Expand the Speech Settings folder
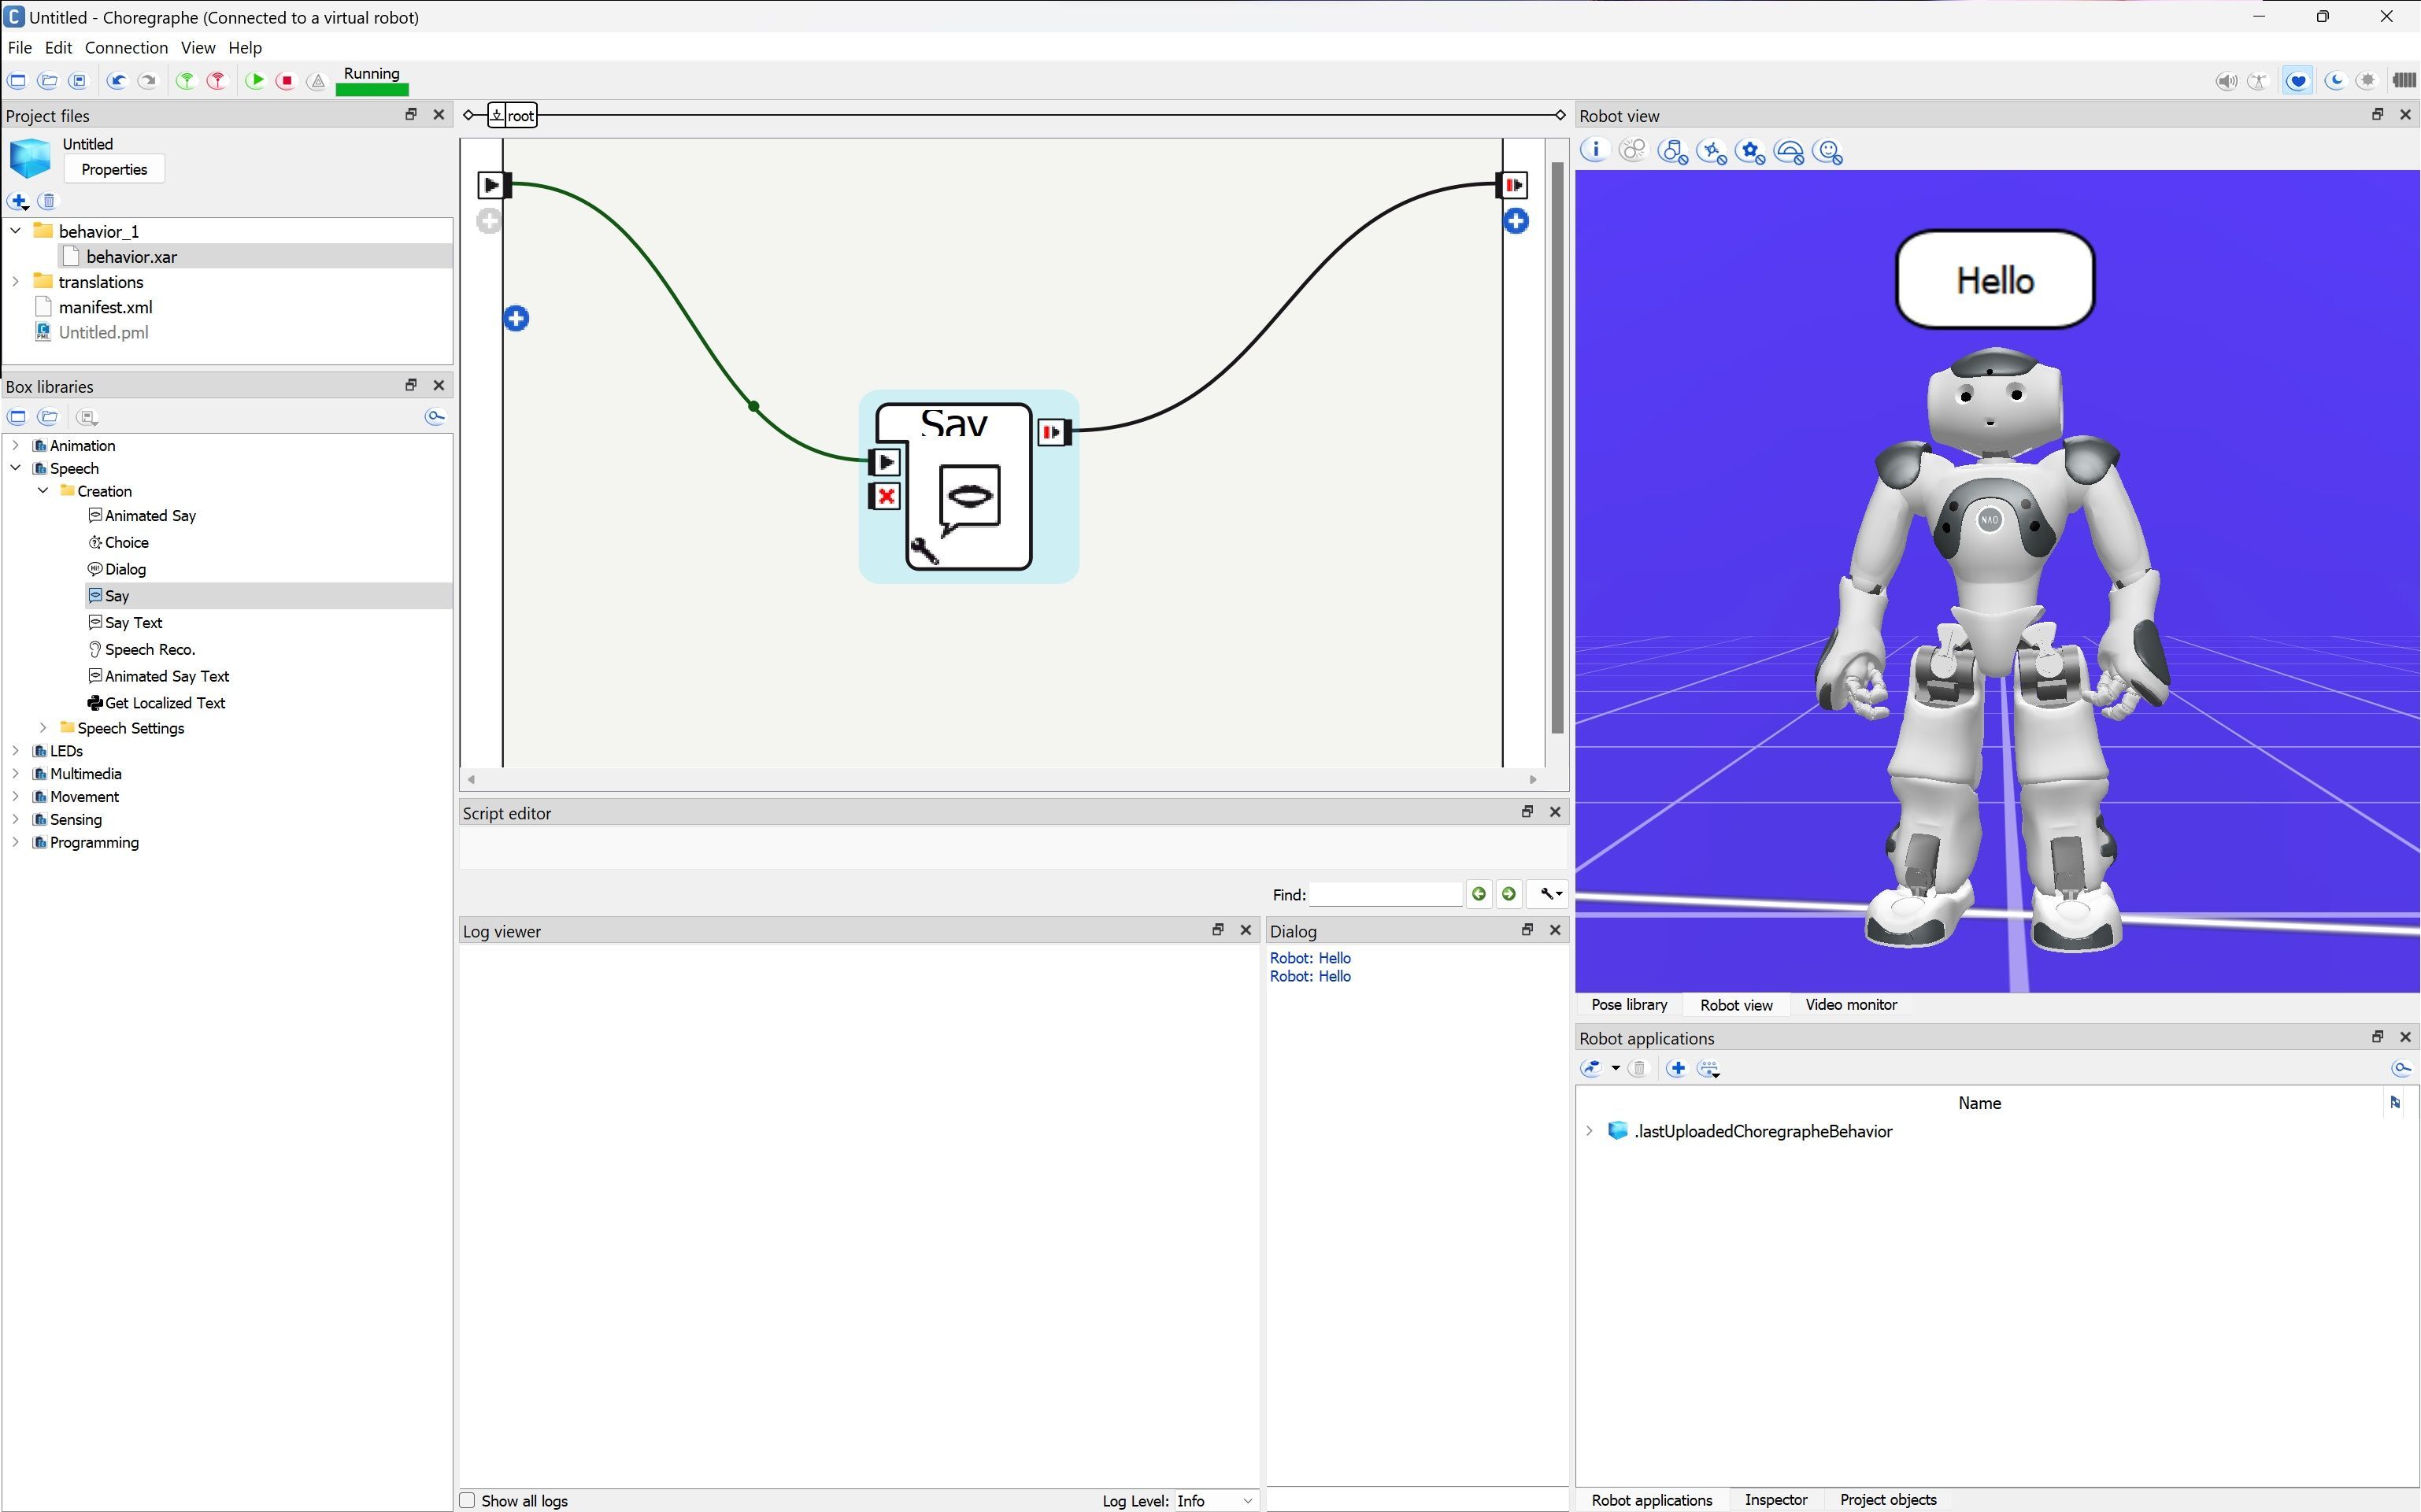The width and height of the screenshot is (2421, 1512). click(43, 728)
